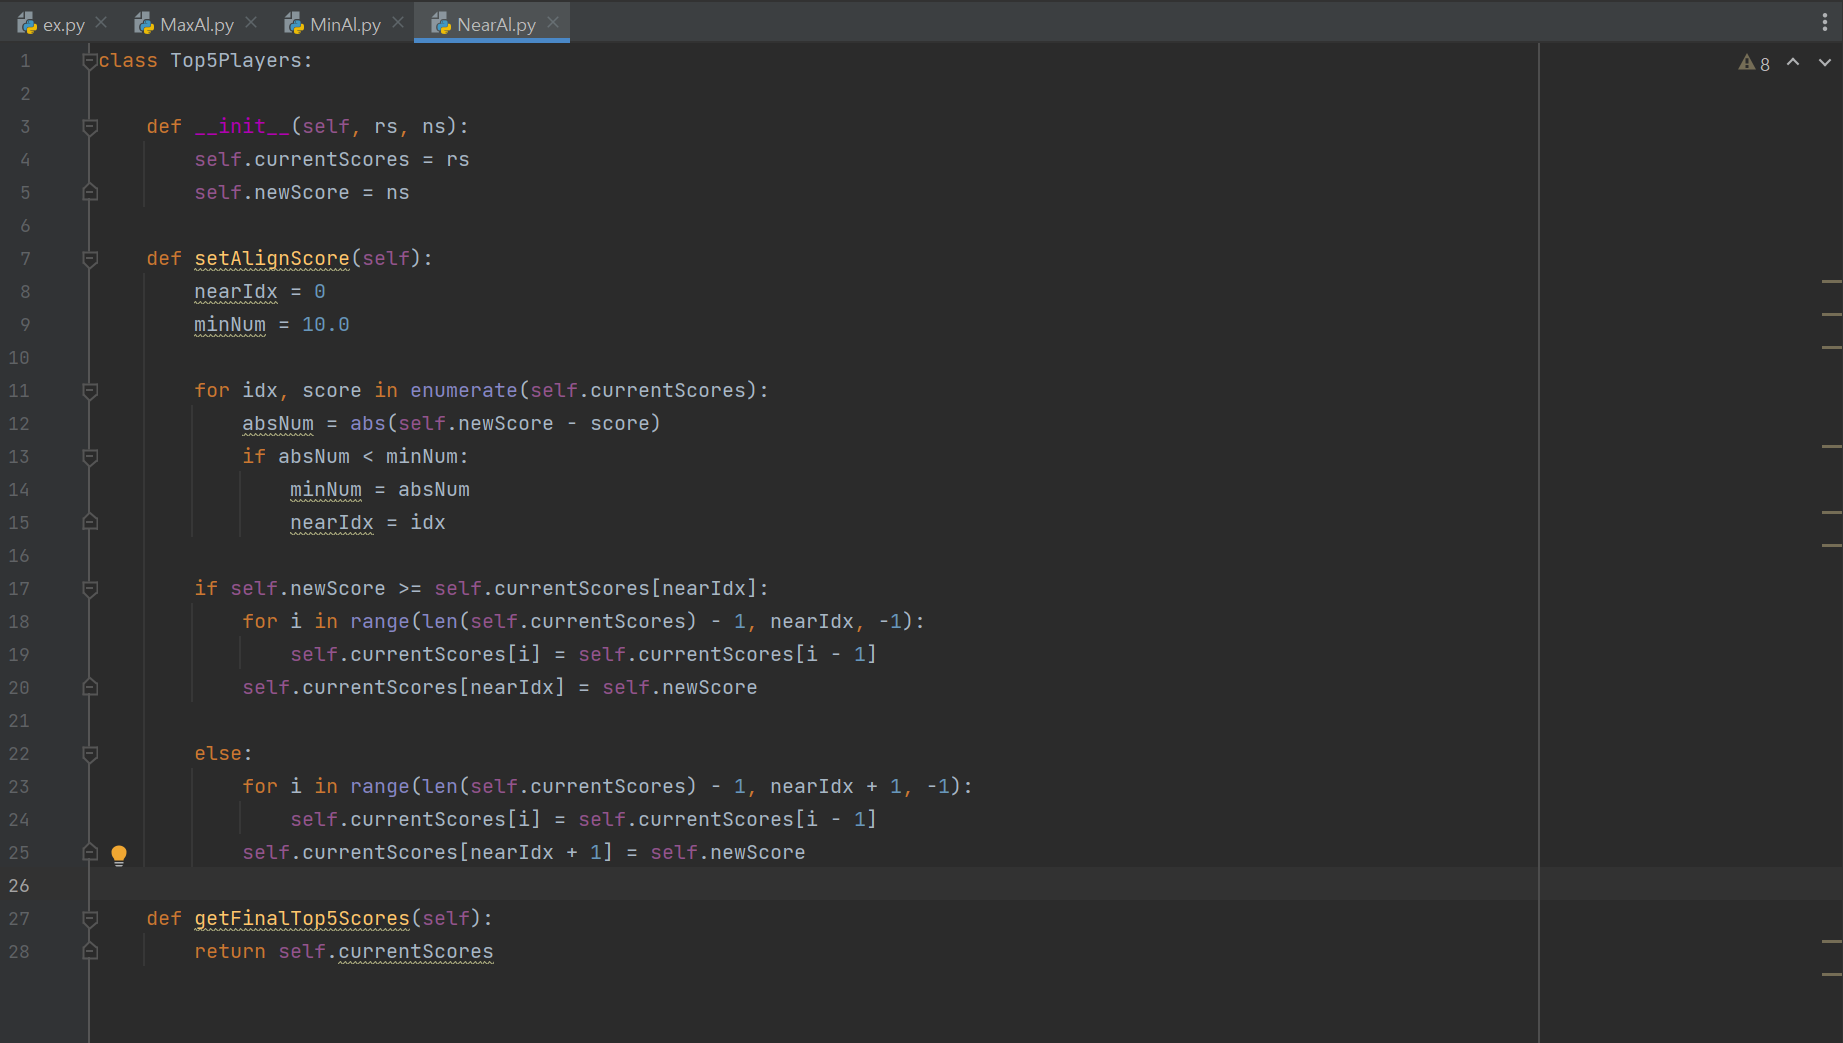Close the NearAl.py tab
1843x1043 pixels.
(x=553, y=22)
